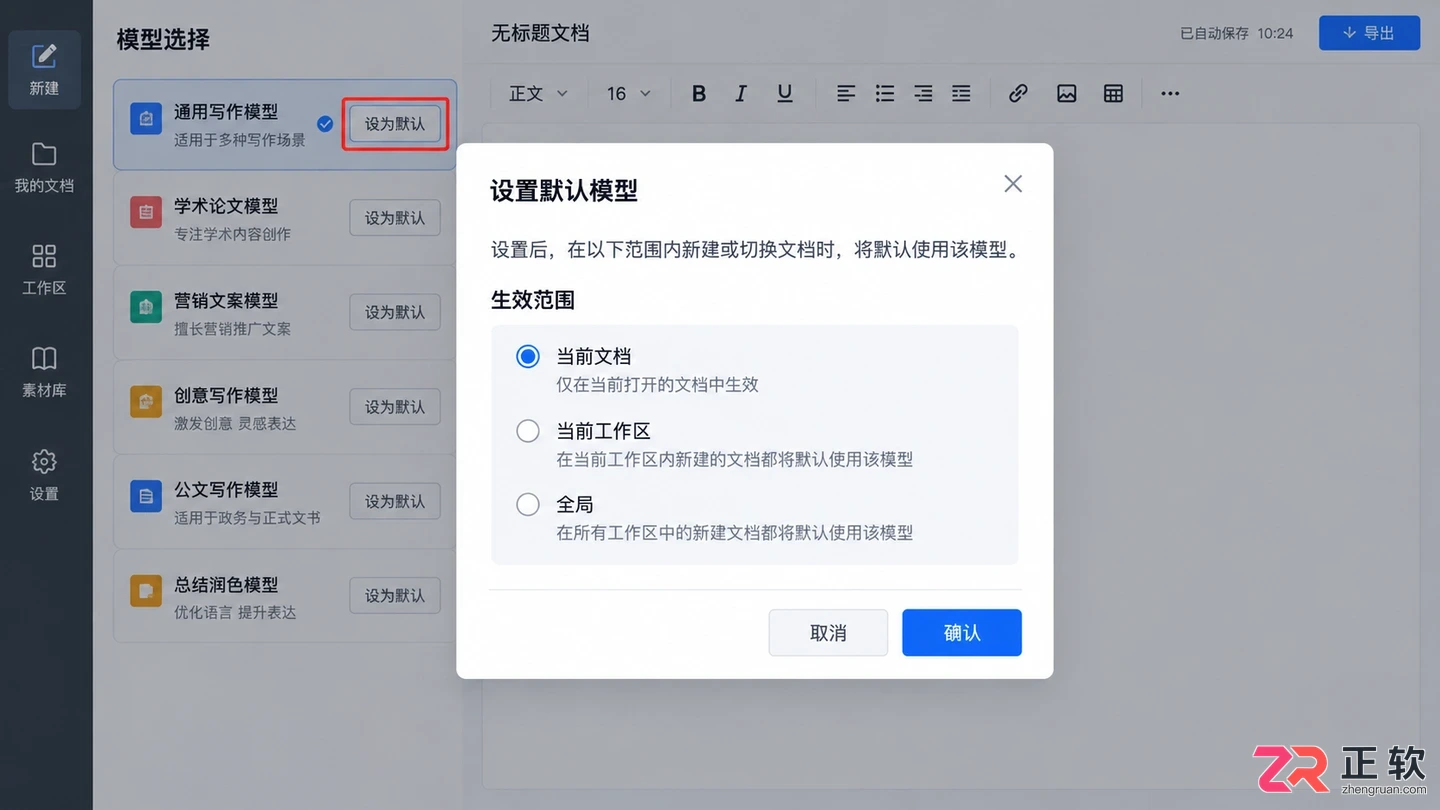The height and width of the screenshot is (810, 1440).
Task: Insert a table
Action: pyautogui.click(x=1113, y=93)
